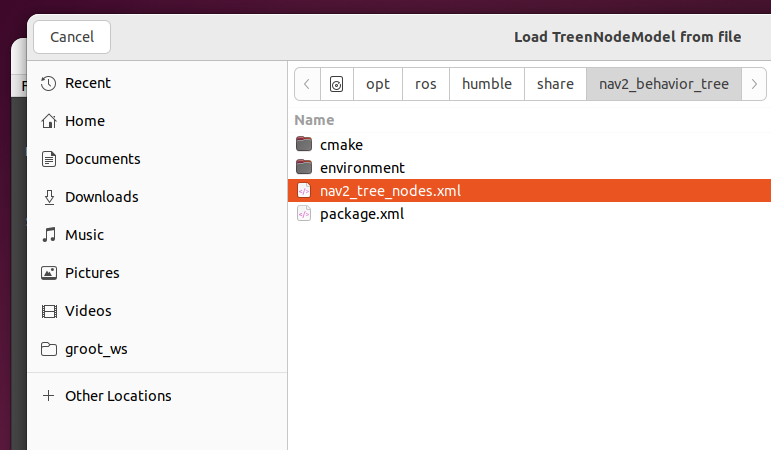
Task: Open Other Locations with plus icon
Action: pos(48,396)
